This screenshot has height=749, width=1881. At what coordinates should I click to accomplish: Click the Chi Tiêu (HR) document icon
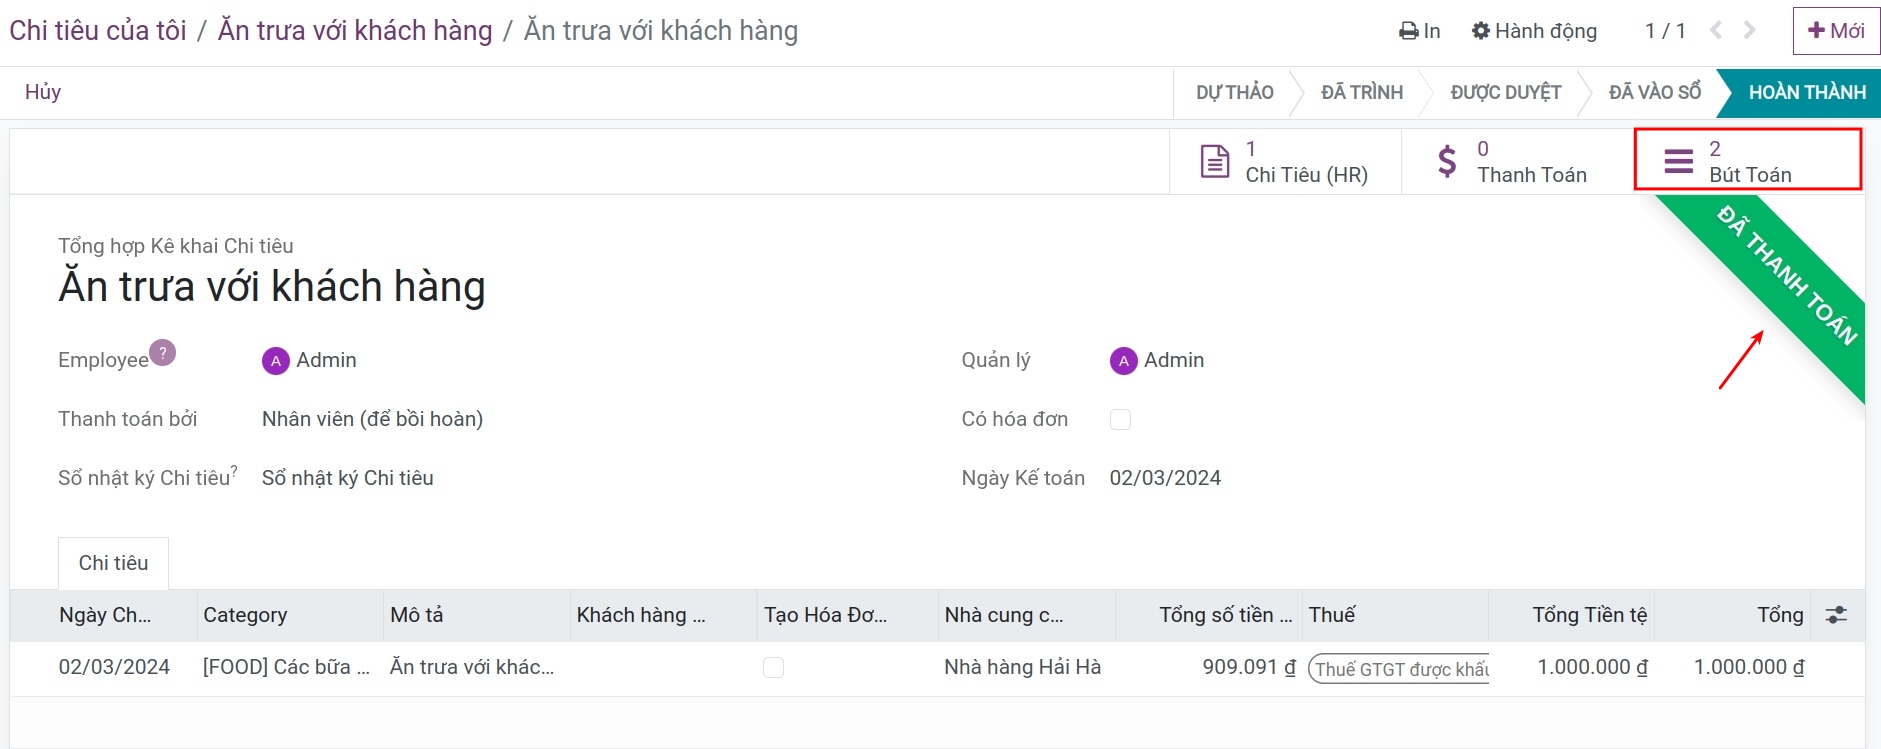[x=1214, y=161]
